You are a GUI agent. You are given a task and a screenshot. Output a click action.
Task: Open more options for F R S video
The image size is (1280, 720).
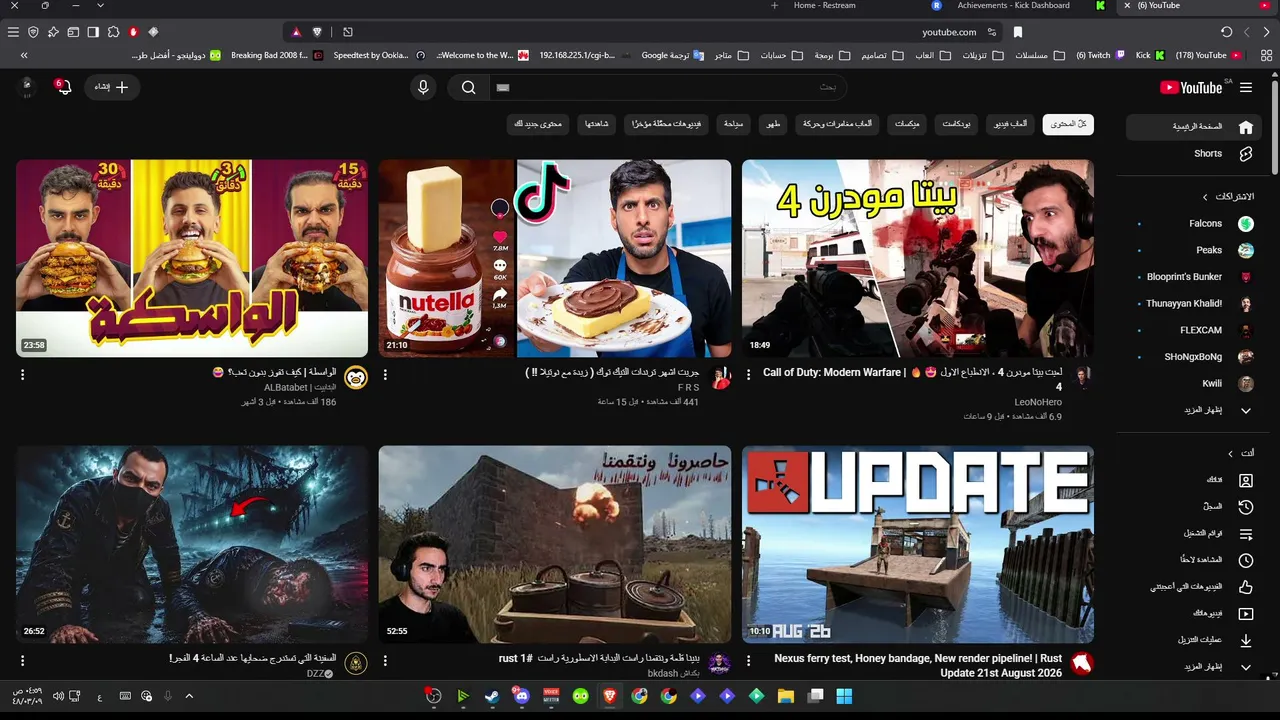(385, 375)
